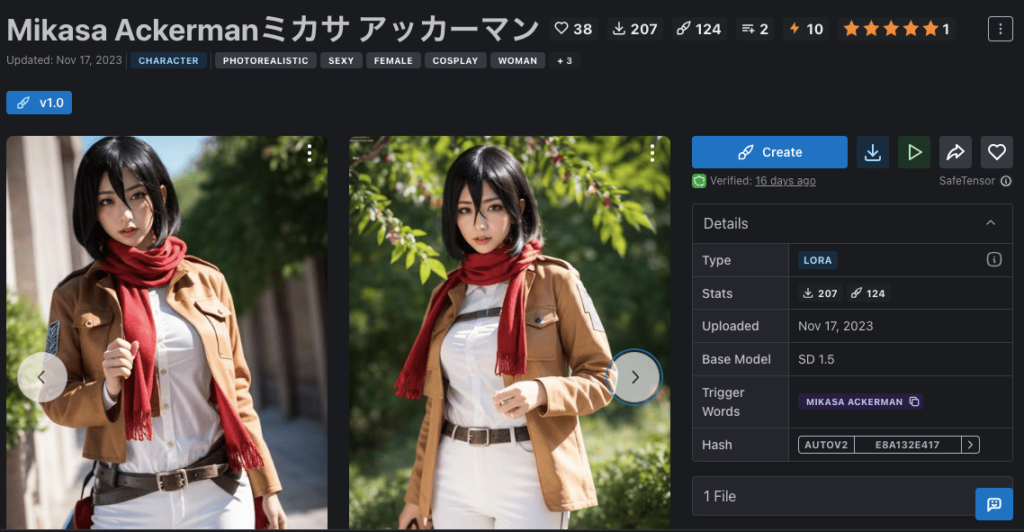Click the collection count badge showing 2

[x=754, y=29]
